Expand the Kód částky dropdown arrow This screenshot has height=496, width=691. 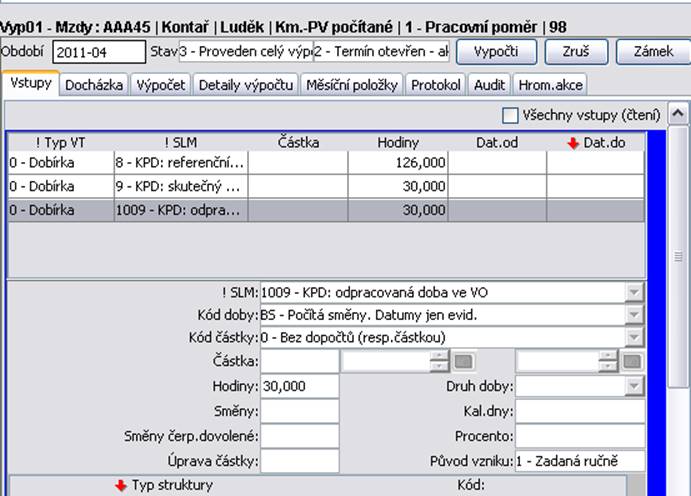tap(634, 337)
